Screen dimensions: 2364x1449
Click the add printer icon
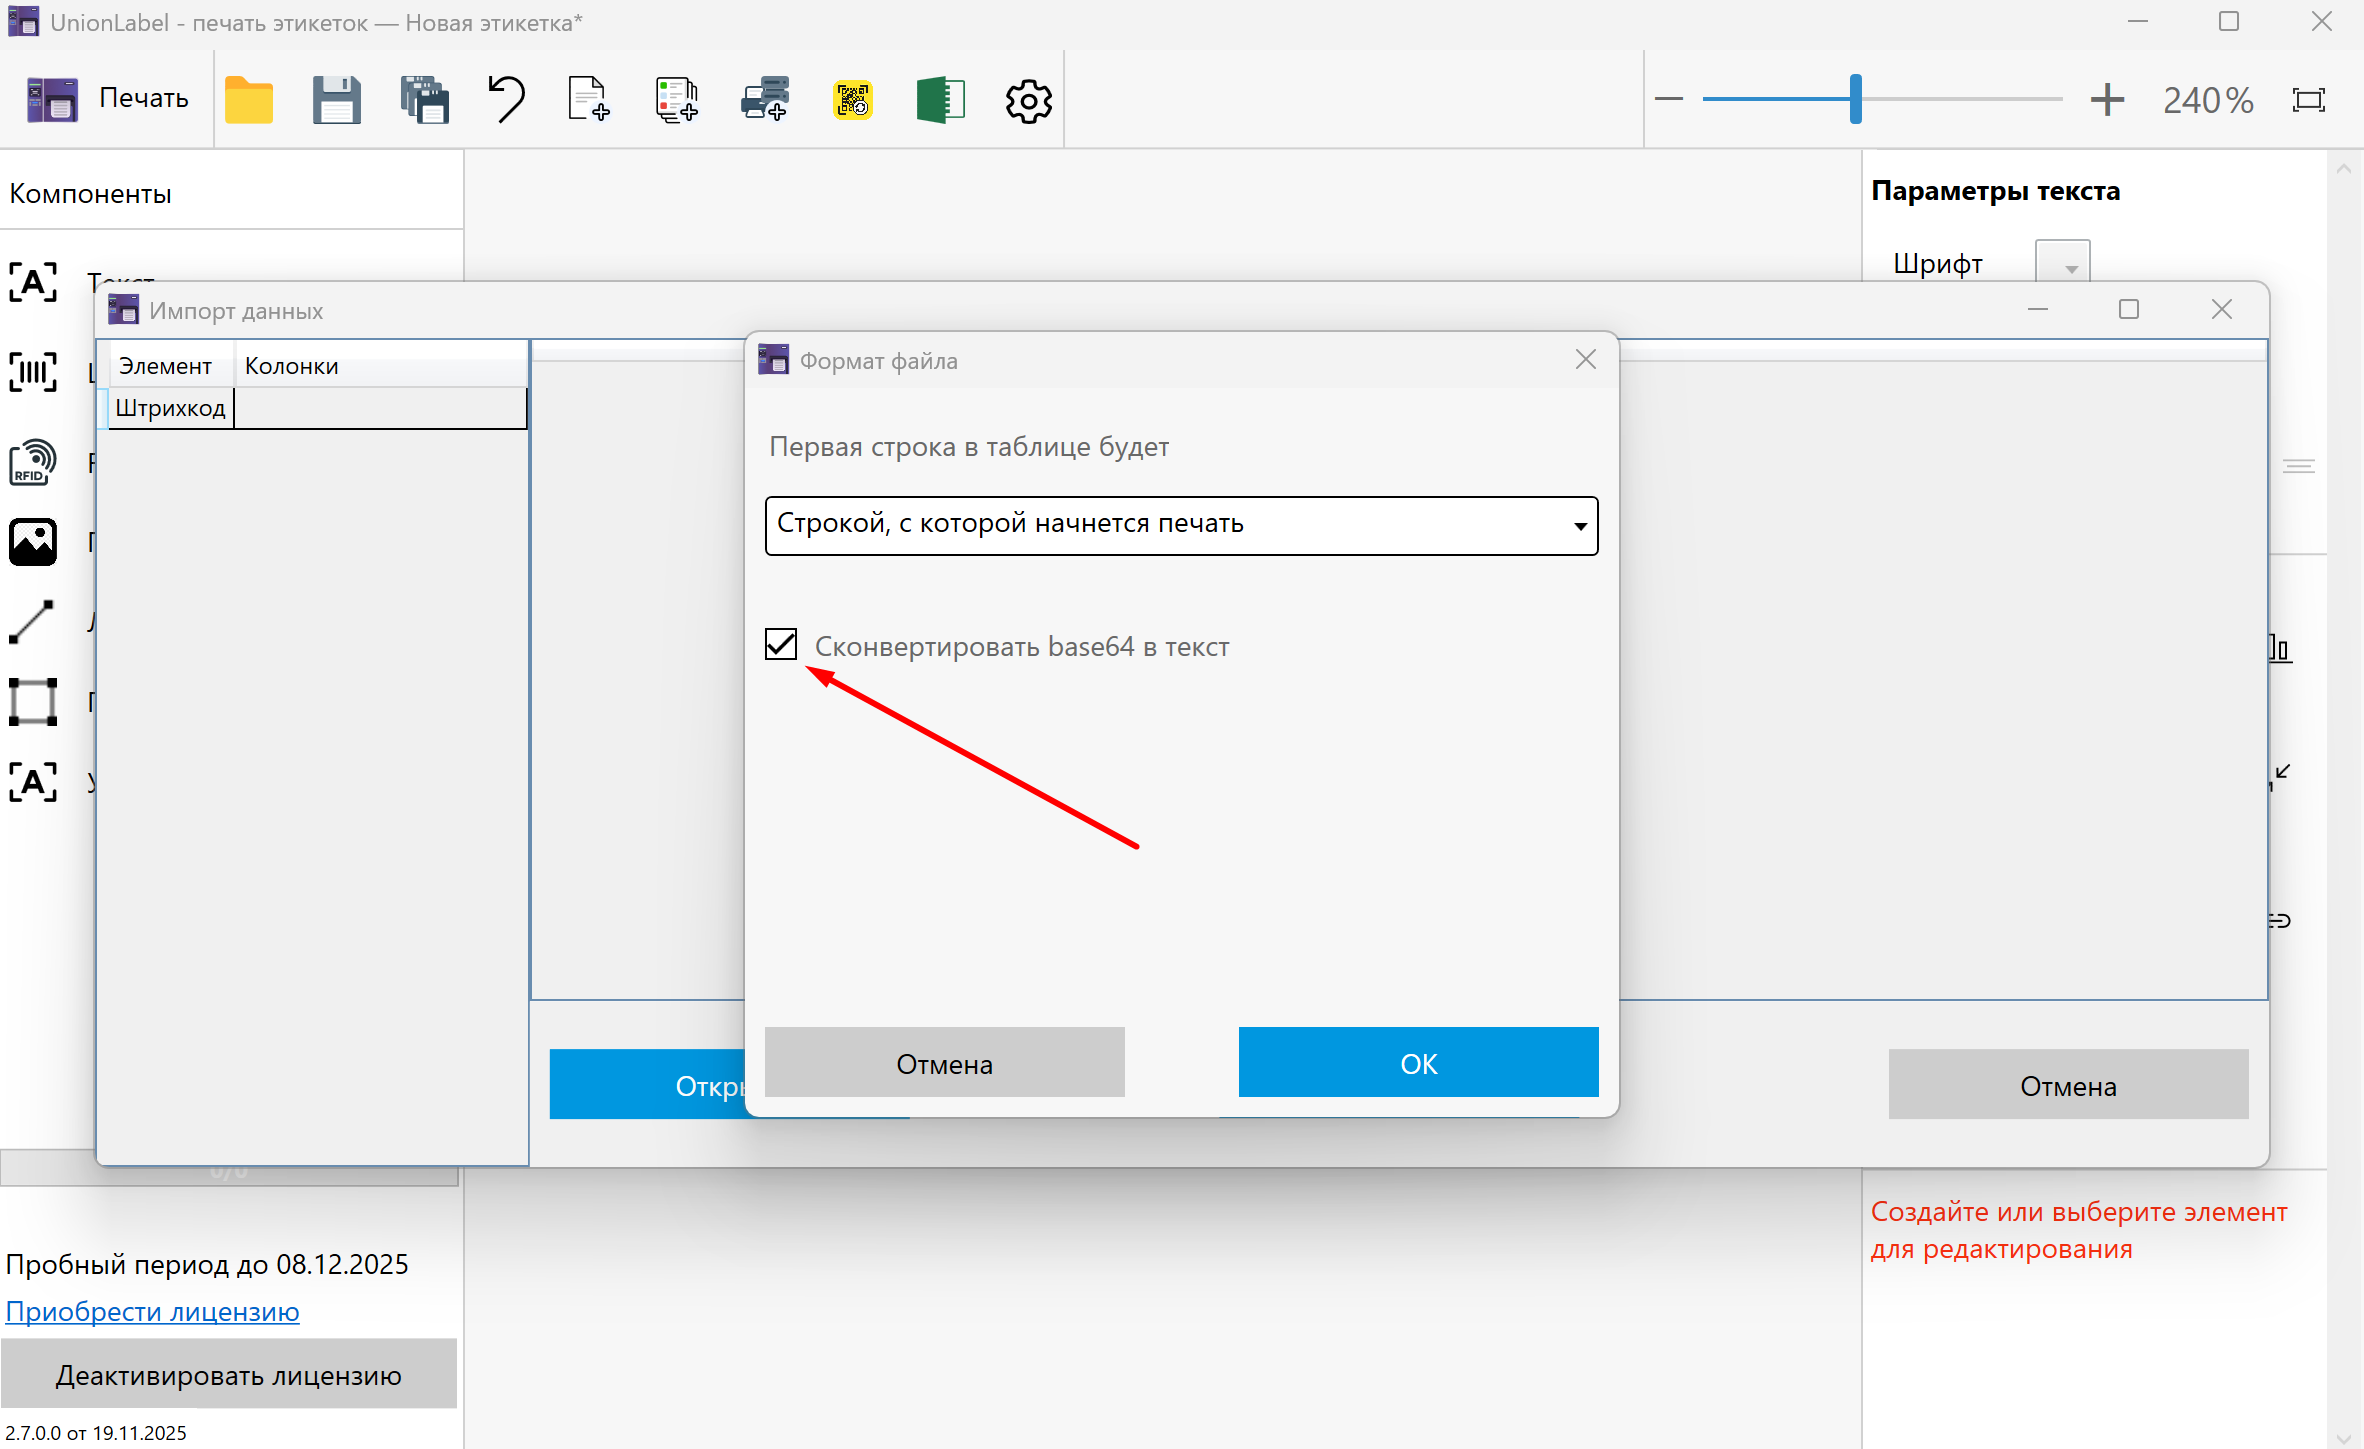click(x=765, y=99)
